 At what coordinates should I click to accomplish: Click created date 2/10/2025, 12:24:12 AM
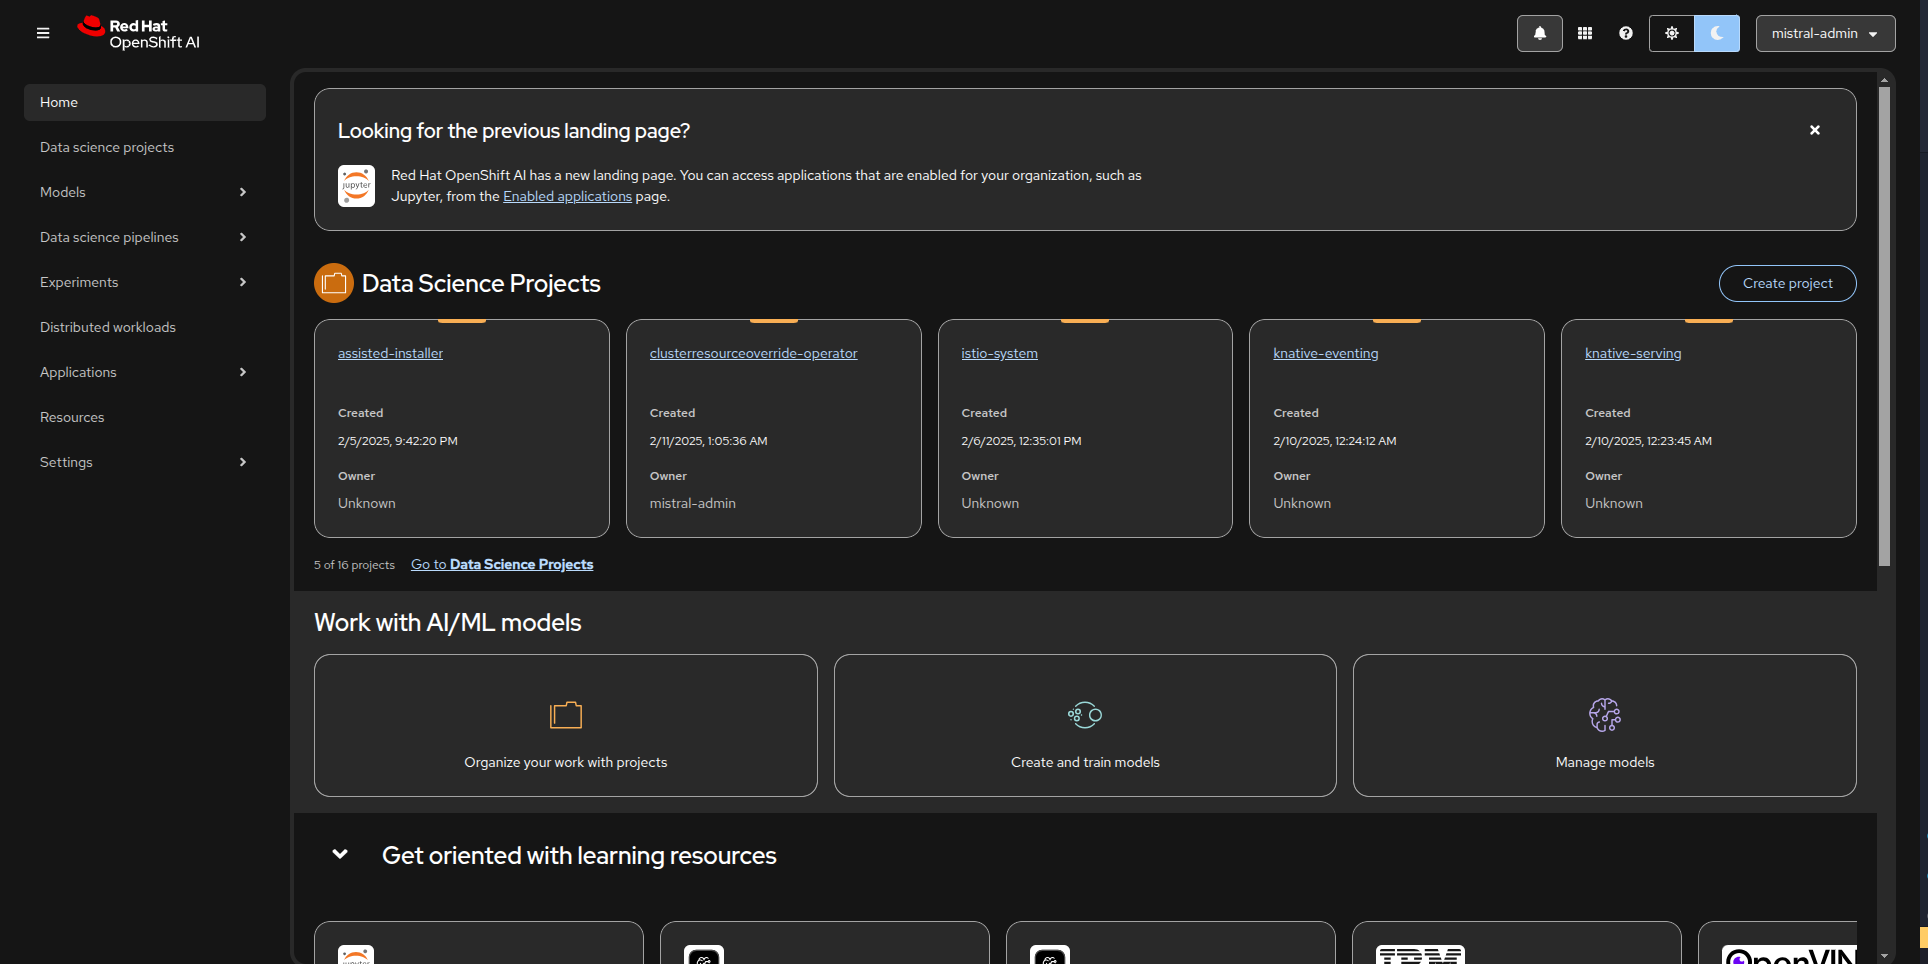(1334, 441)
